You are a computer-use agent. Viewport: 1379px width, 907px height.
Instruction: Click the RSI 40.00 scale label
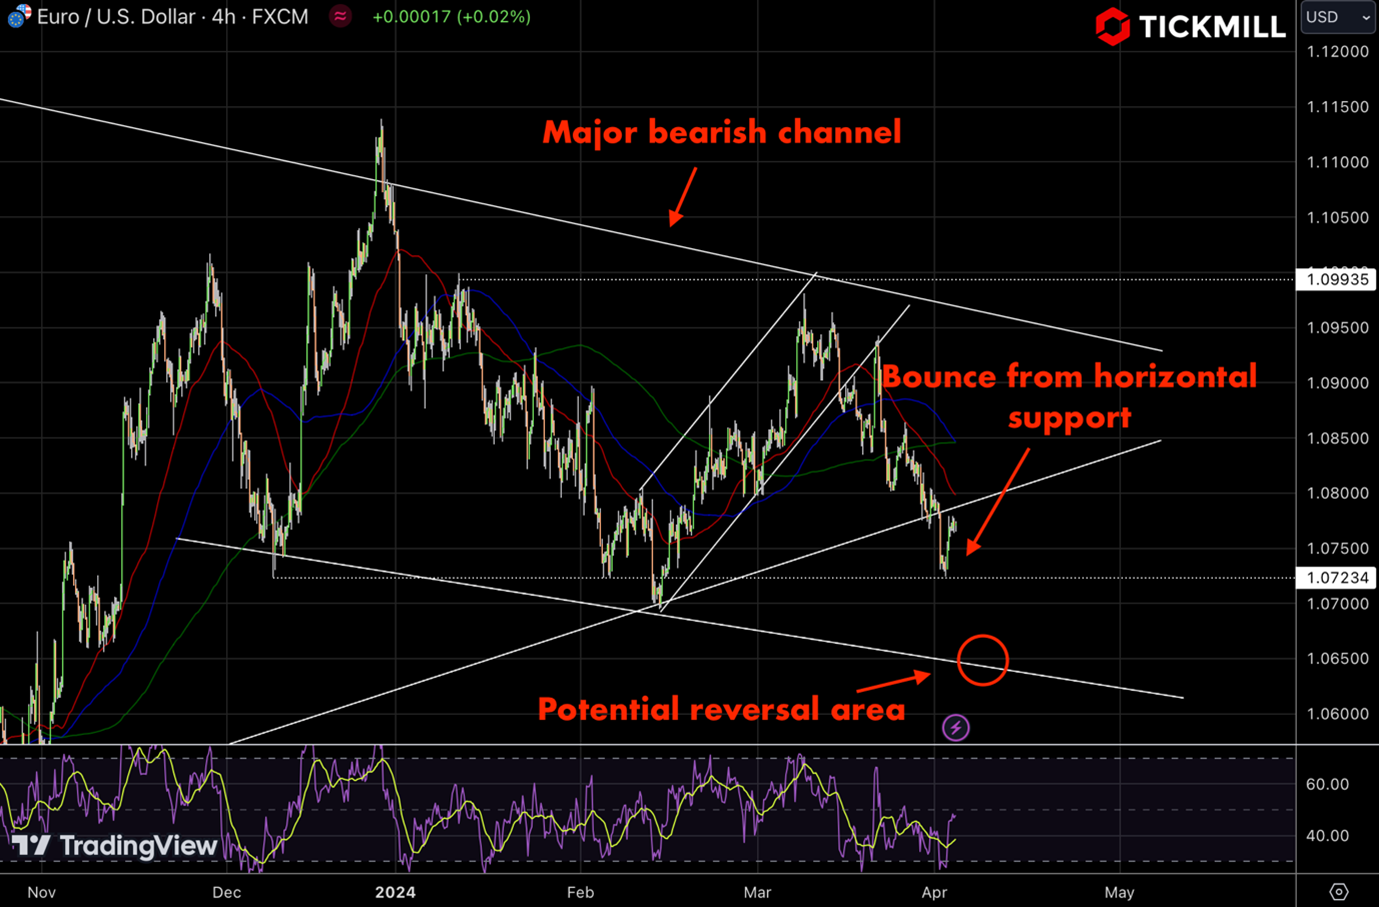pos(1327,836)
